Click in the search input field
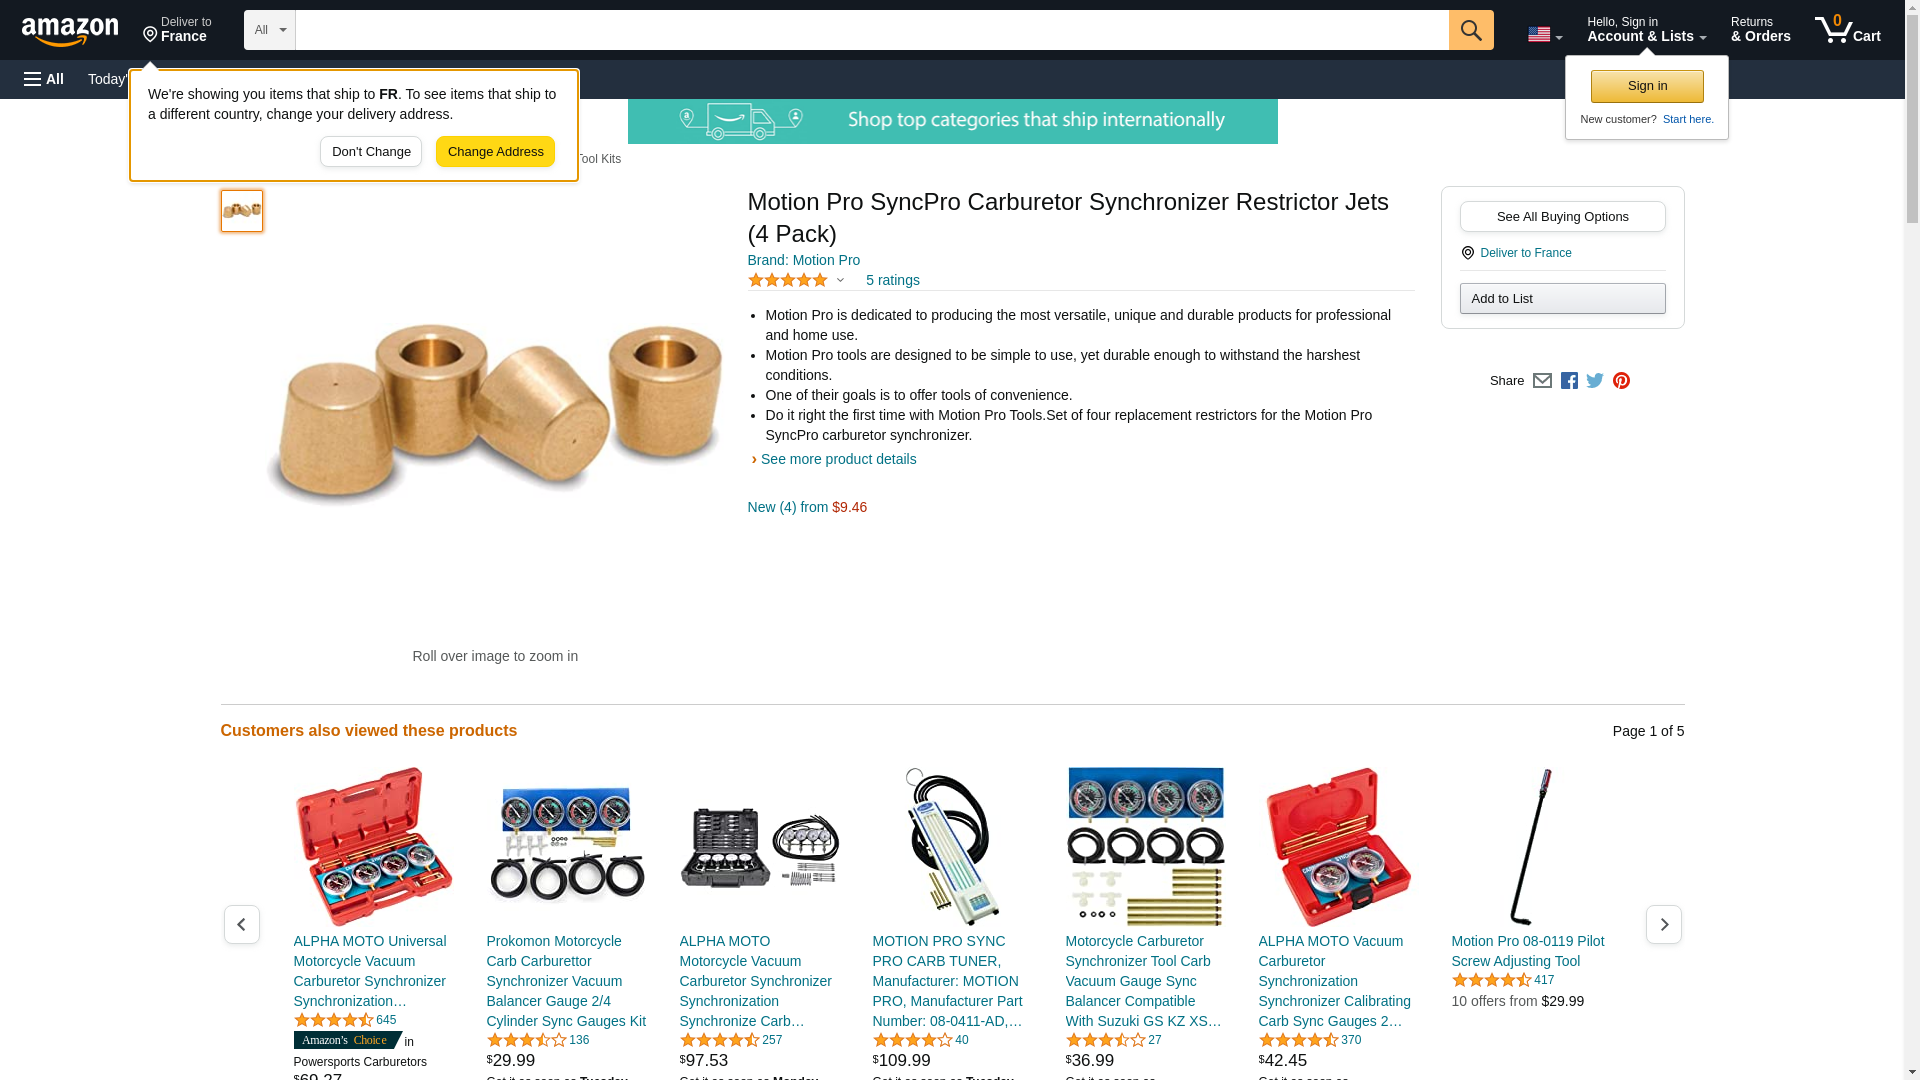 pyautogui.click(x=872, y=30)
